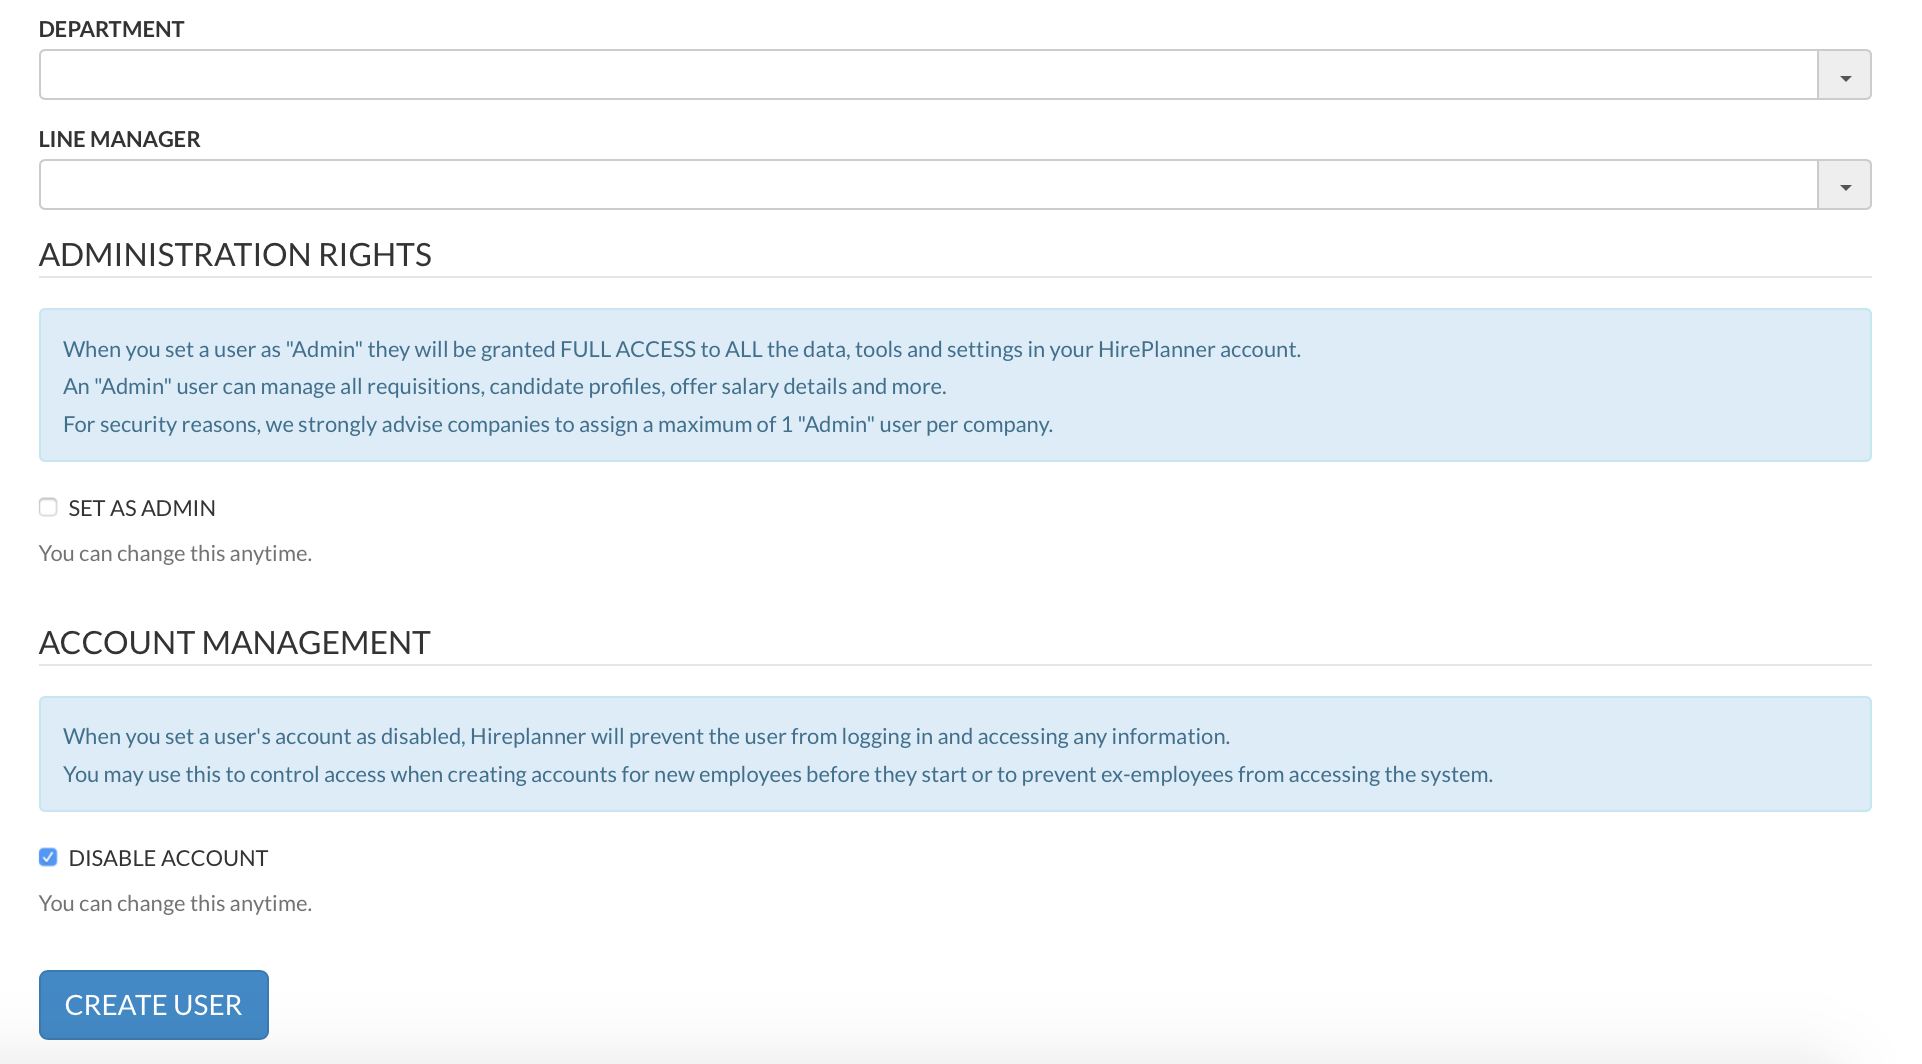
Task: Click the admin full access info panel
Action: pyautogui.click(x=955, y=385)
